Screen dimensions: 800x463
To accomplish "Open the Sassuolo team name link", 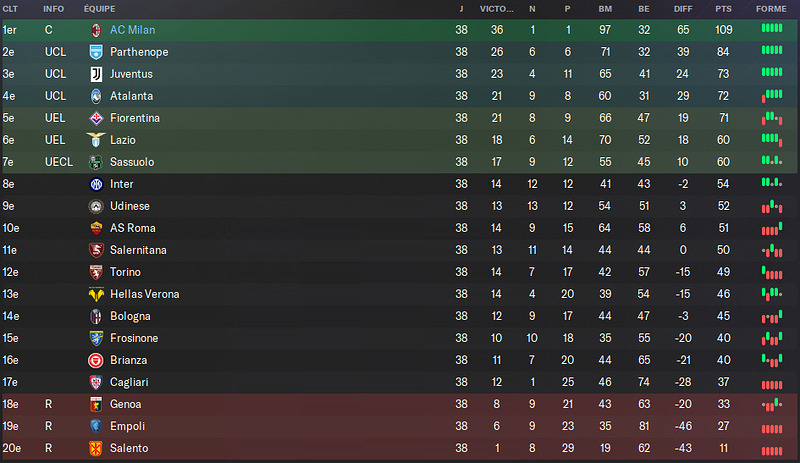I will [x=132, y=162].
